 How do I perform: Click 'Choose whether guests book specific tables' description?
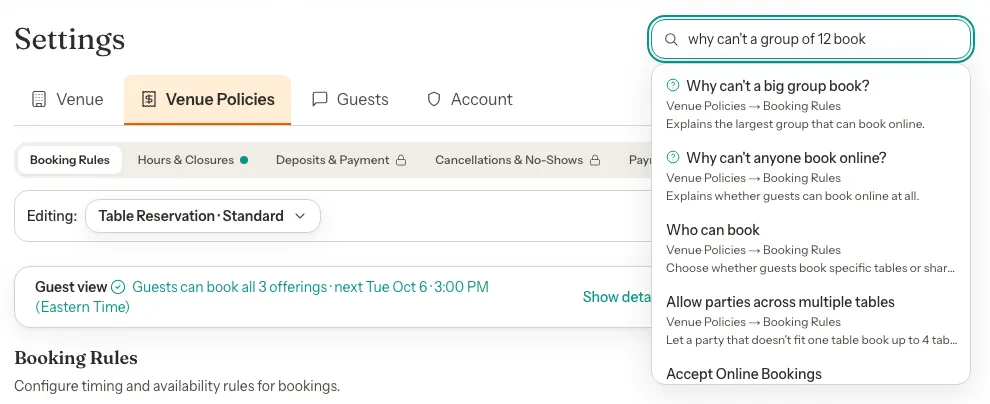pyautogui.click(x=811, y=268)
